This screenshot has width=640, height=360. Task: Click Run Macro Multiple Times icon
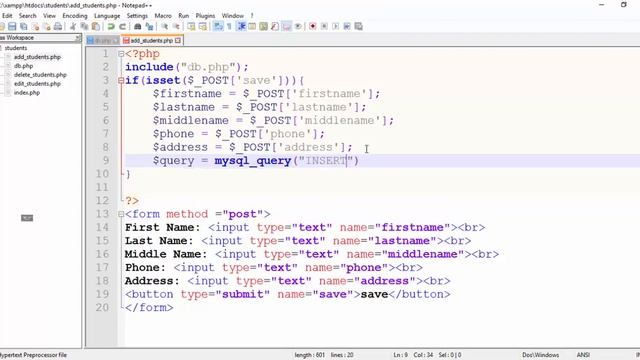click(347, 27)
